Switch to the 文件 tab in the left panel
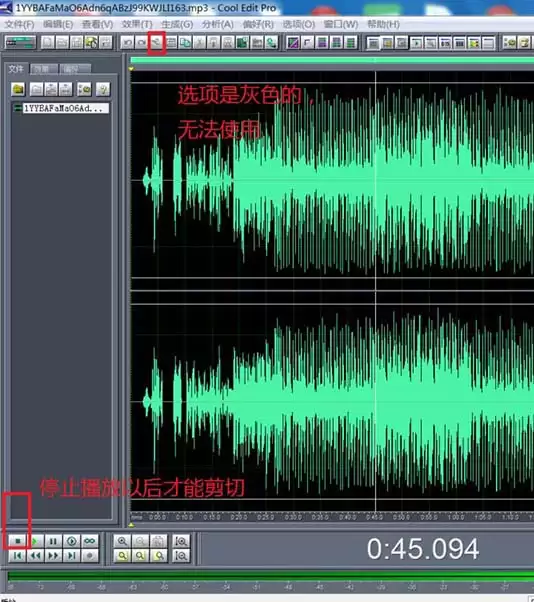The height and width of the screenshot is (602, 534). [16, 69]
